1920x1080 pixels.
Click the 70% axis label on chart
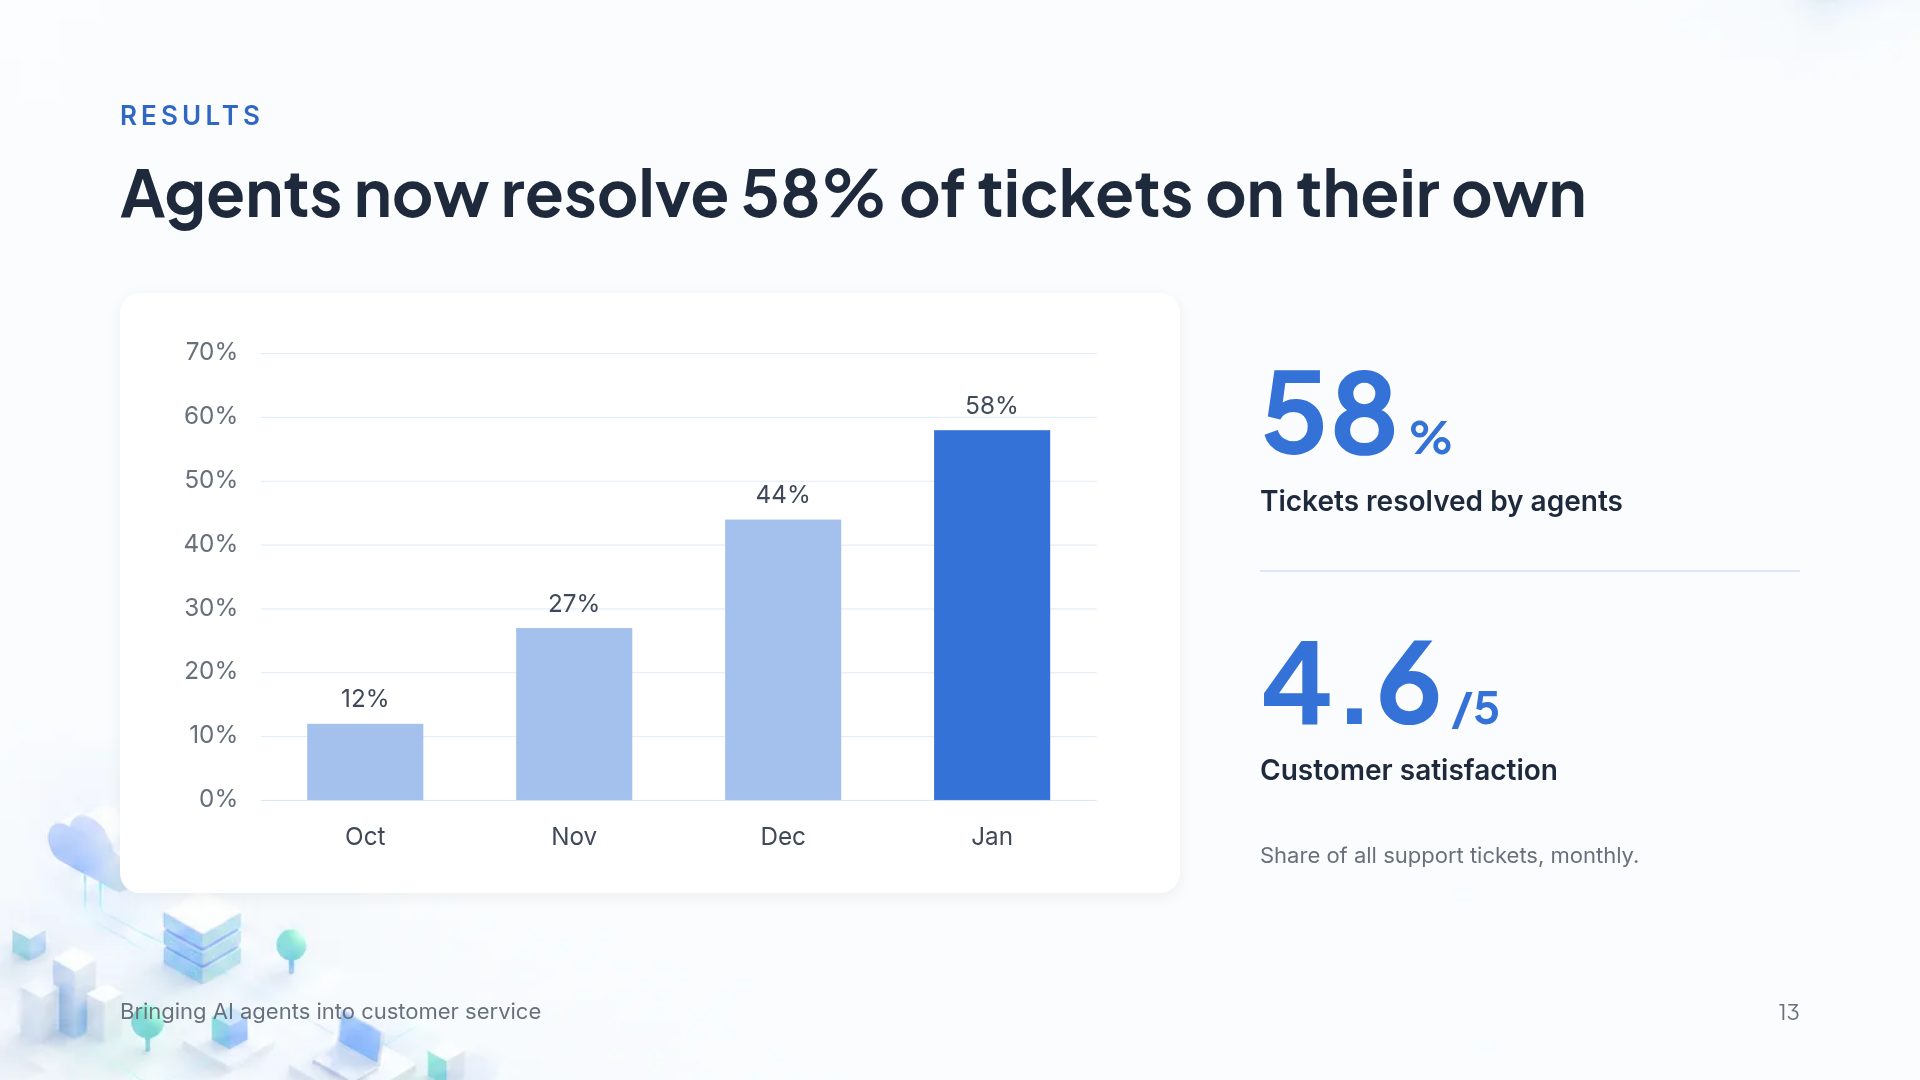click(211, 352)
